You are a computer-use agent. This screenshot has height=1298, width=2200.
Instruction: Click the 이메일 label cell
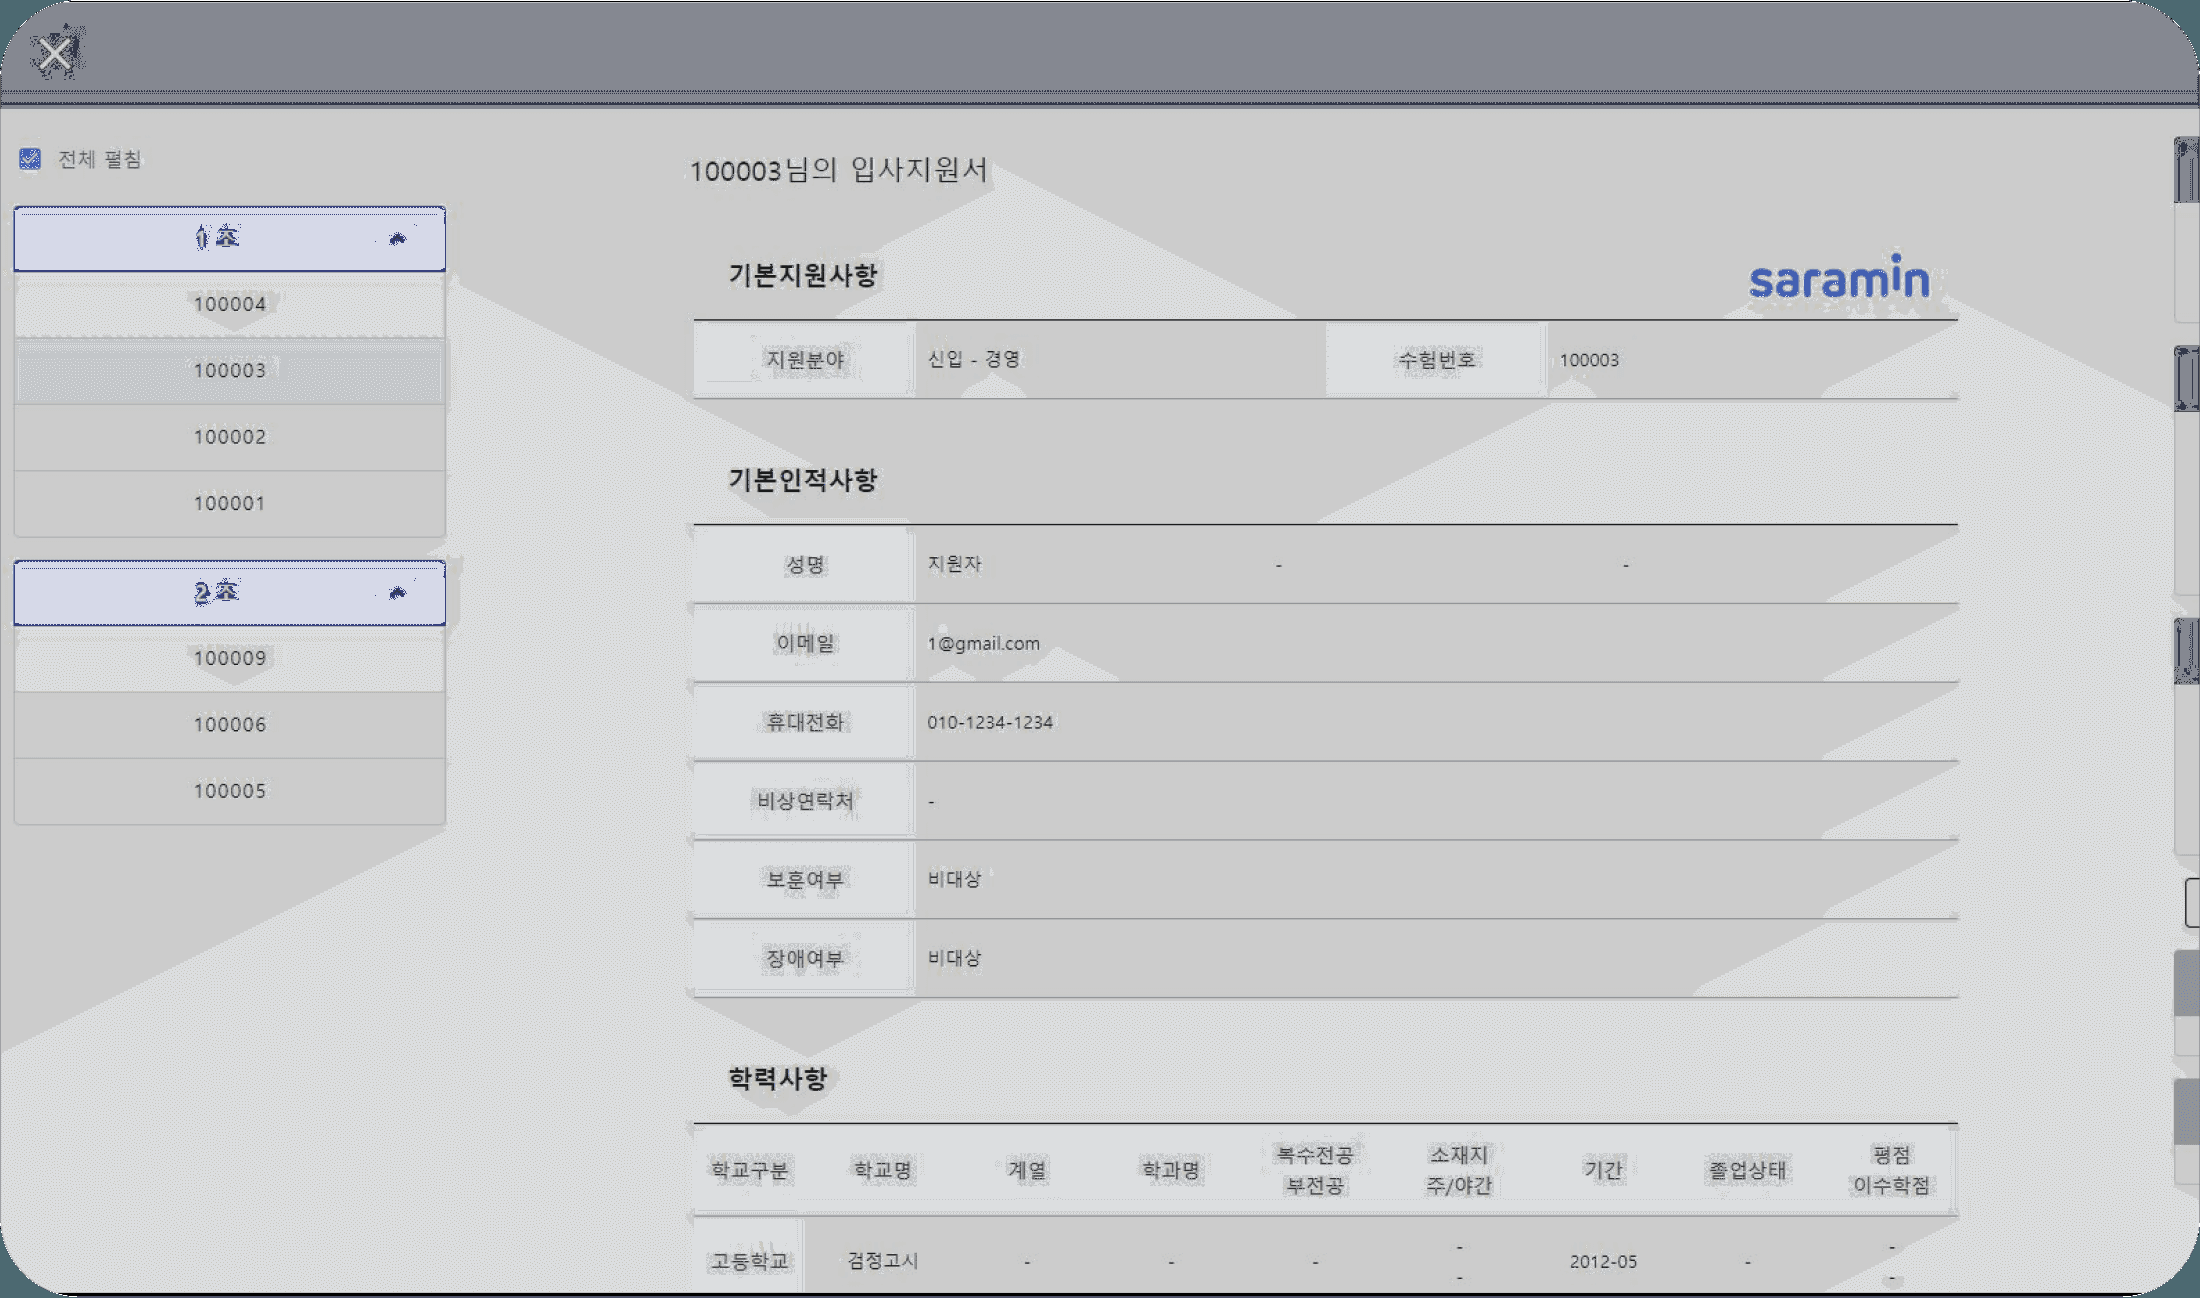[804, 643]
